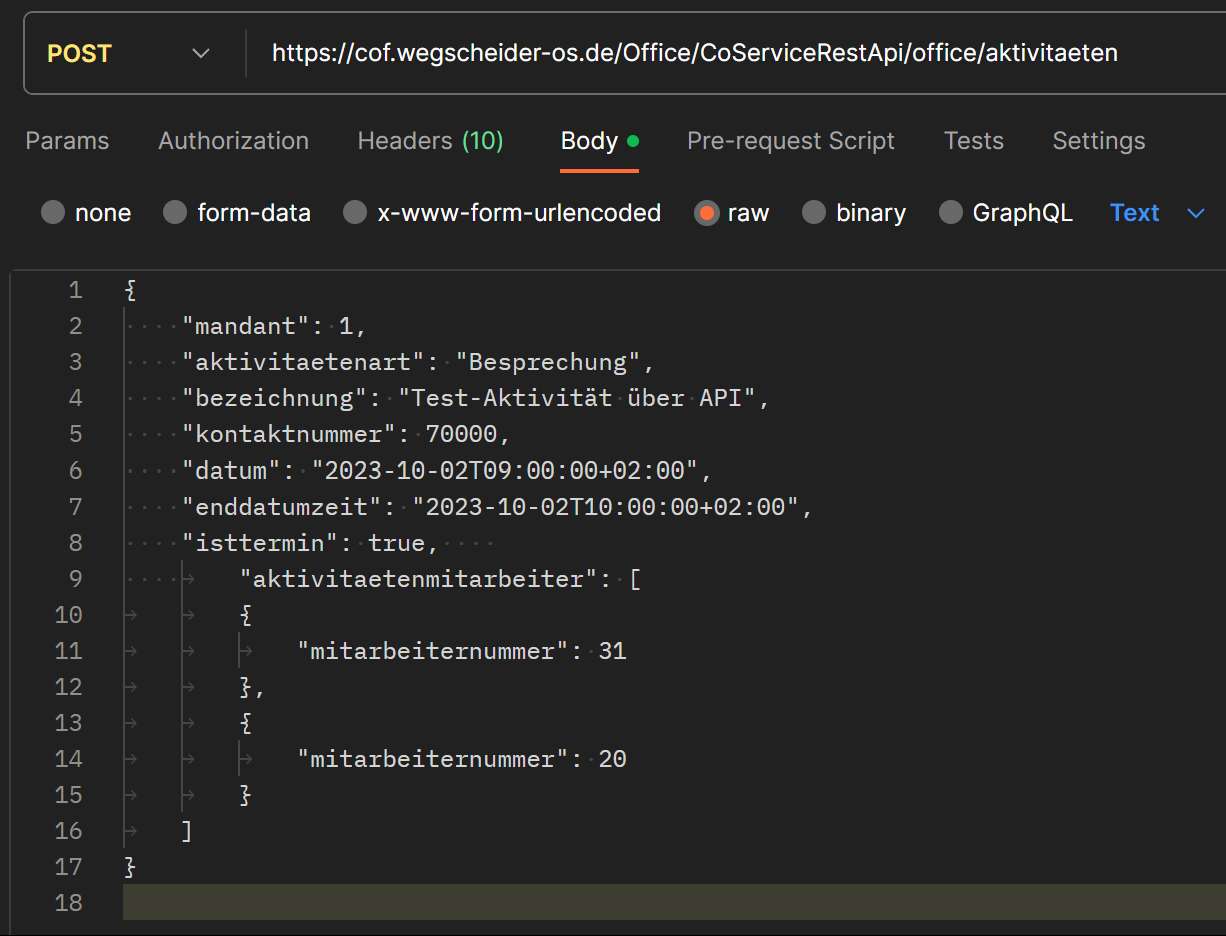Choose x-www-form-urlencoded body type
The image size is (1226, 936).
355,213
